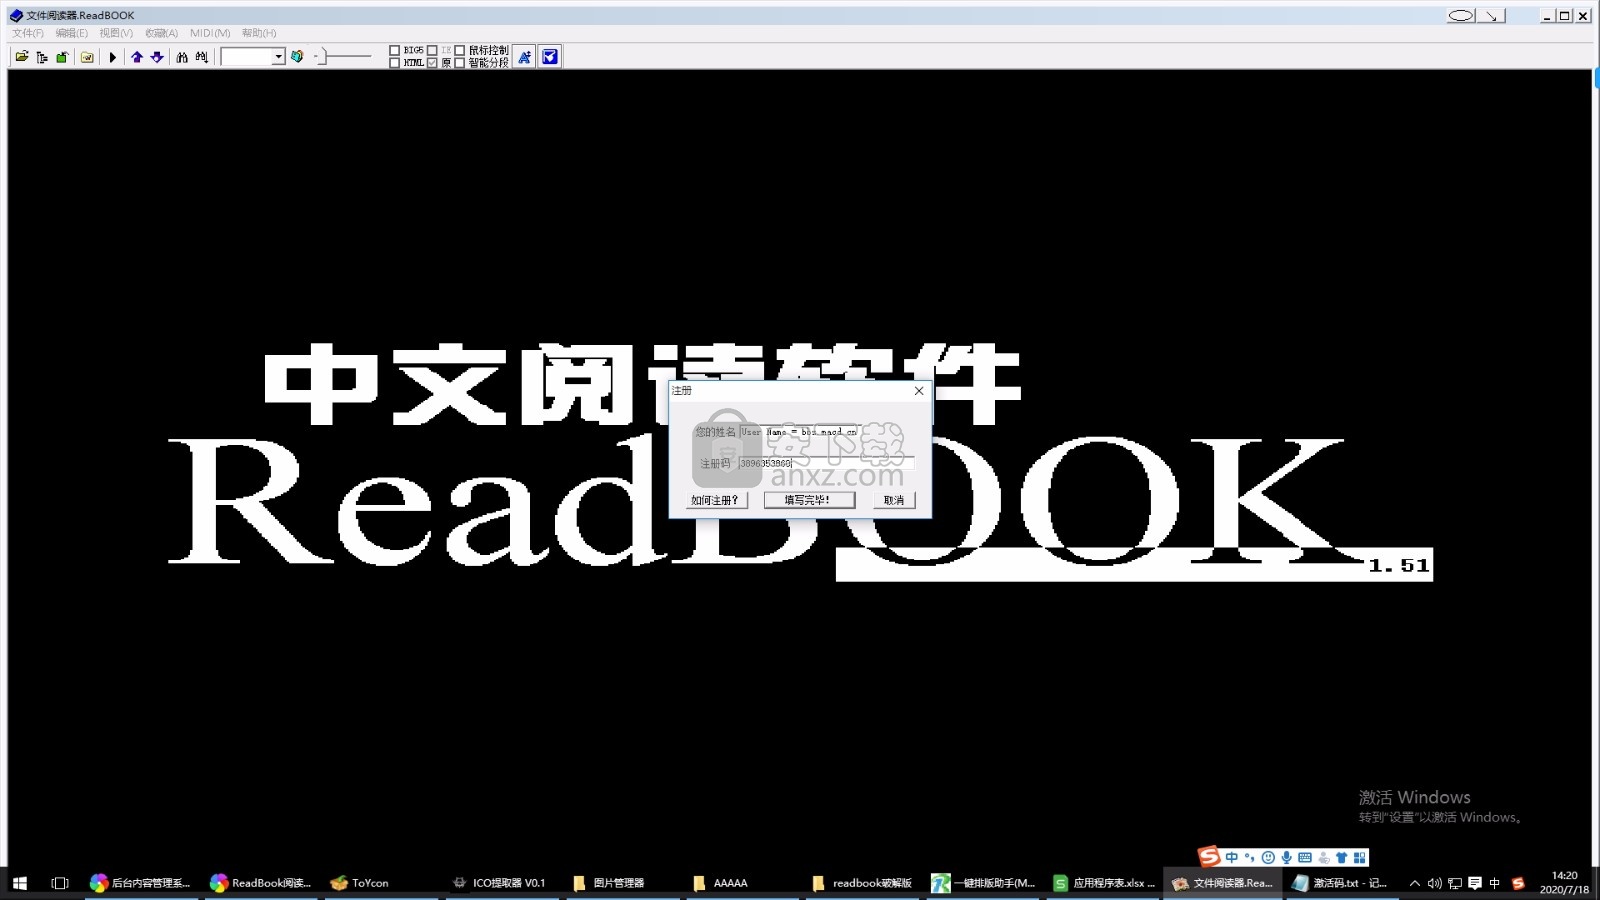
Task: Open the 收藏(A) menu
Action: [161, 33]
